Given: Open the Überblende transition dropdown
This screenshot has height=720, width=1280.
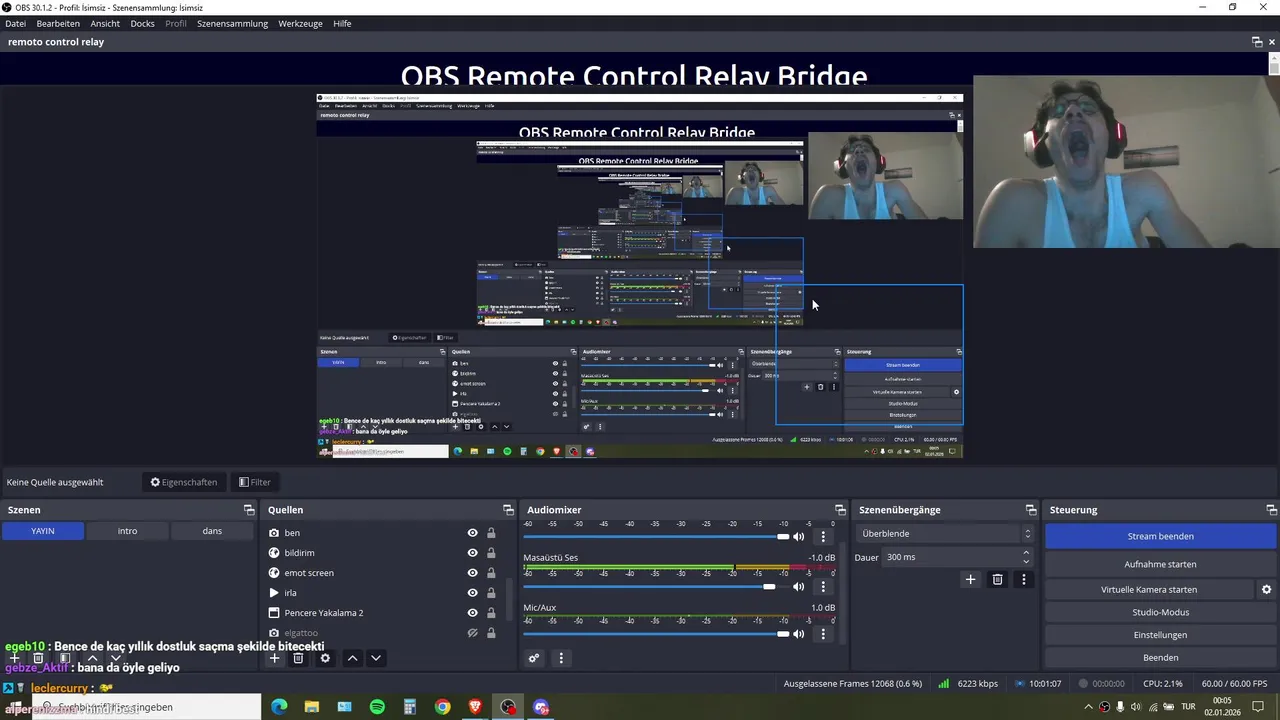Looking at the screenshot, I should coord(945,534).
